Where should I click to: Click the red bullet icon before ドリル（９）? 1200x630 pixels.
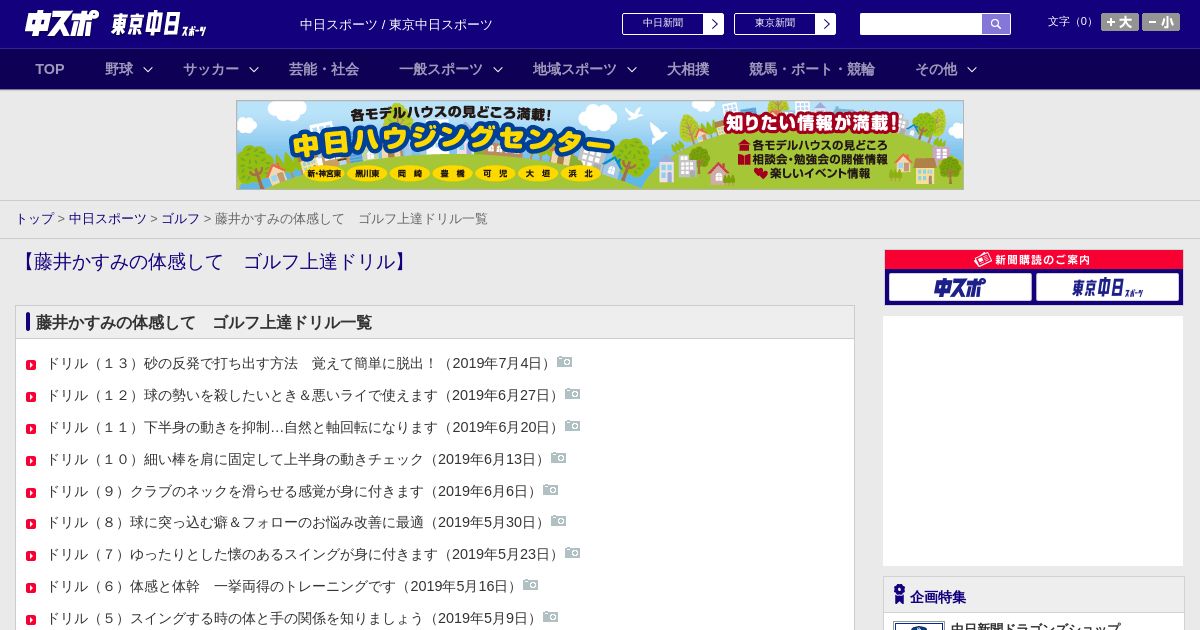click(31, 493)
